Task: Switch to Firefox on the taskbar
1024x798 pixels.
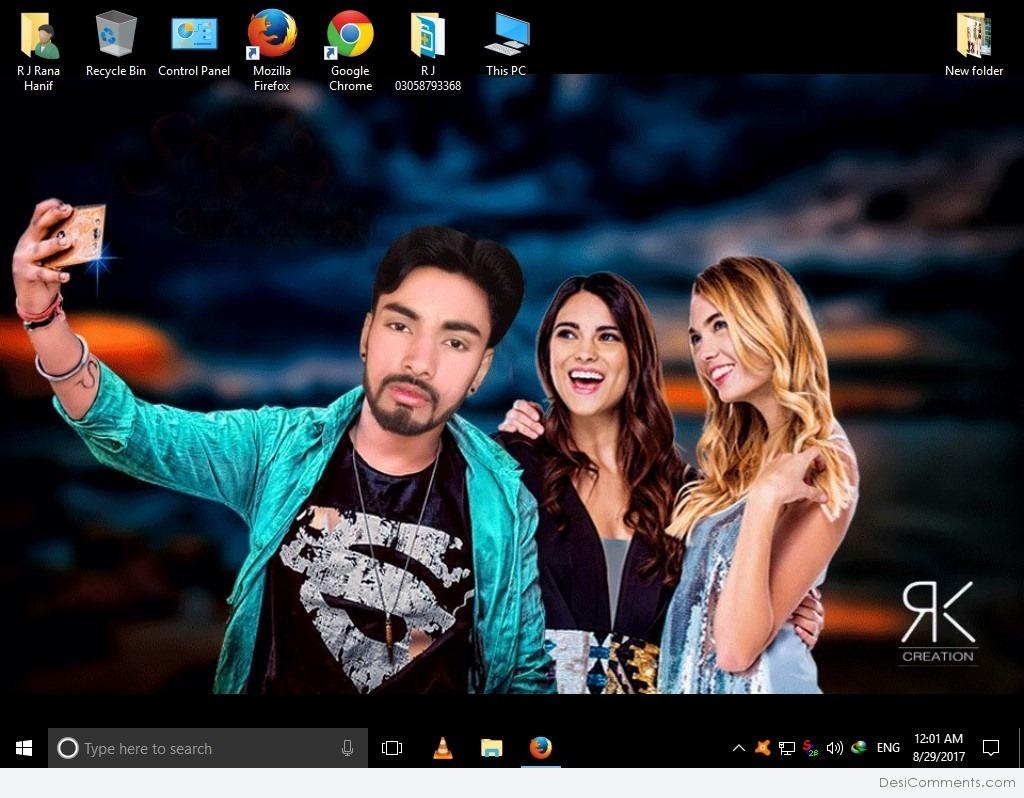Action: click(541, 748)
